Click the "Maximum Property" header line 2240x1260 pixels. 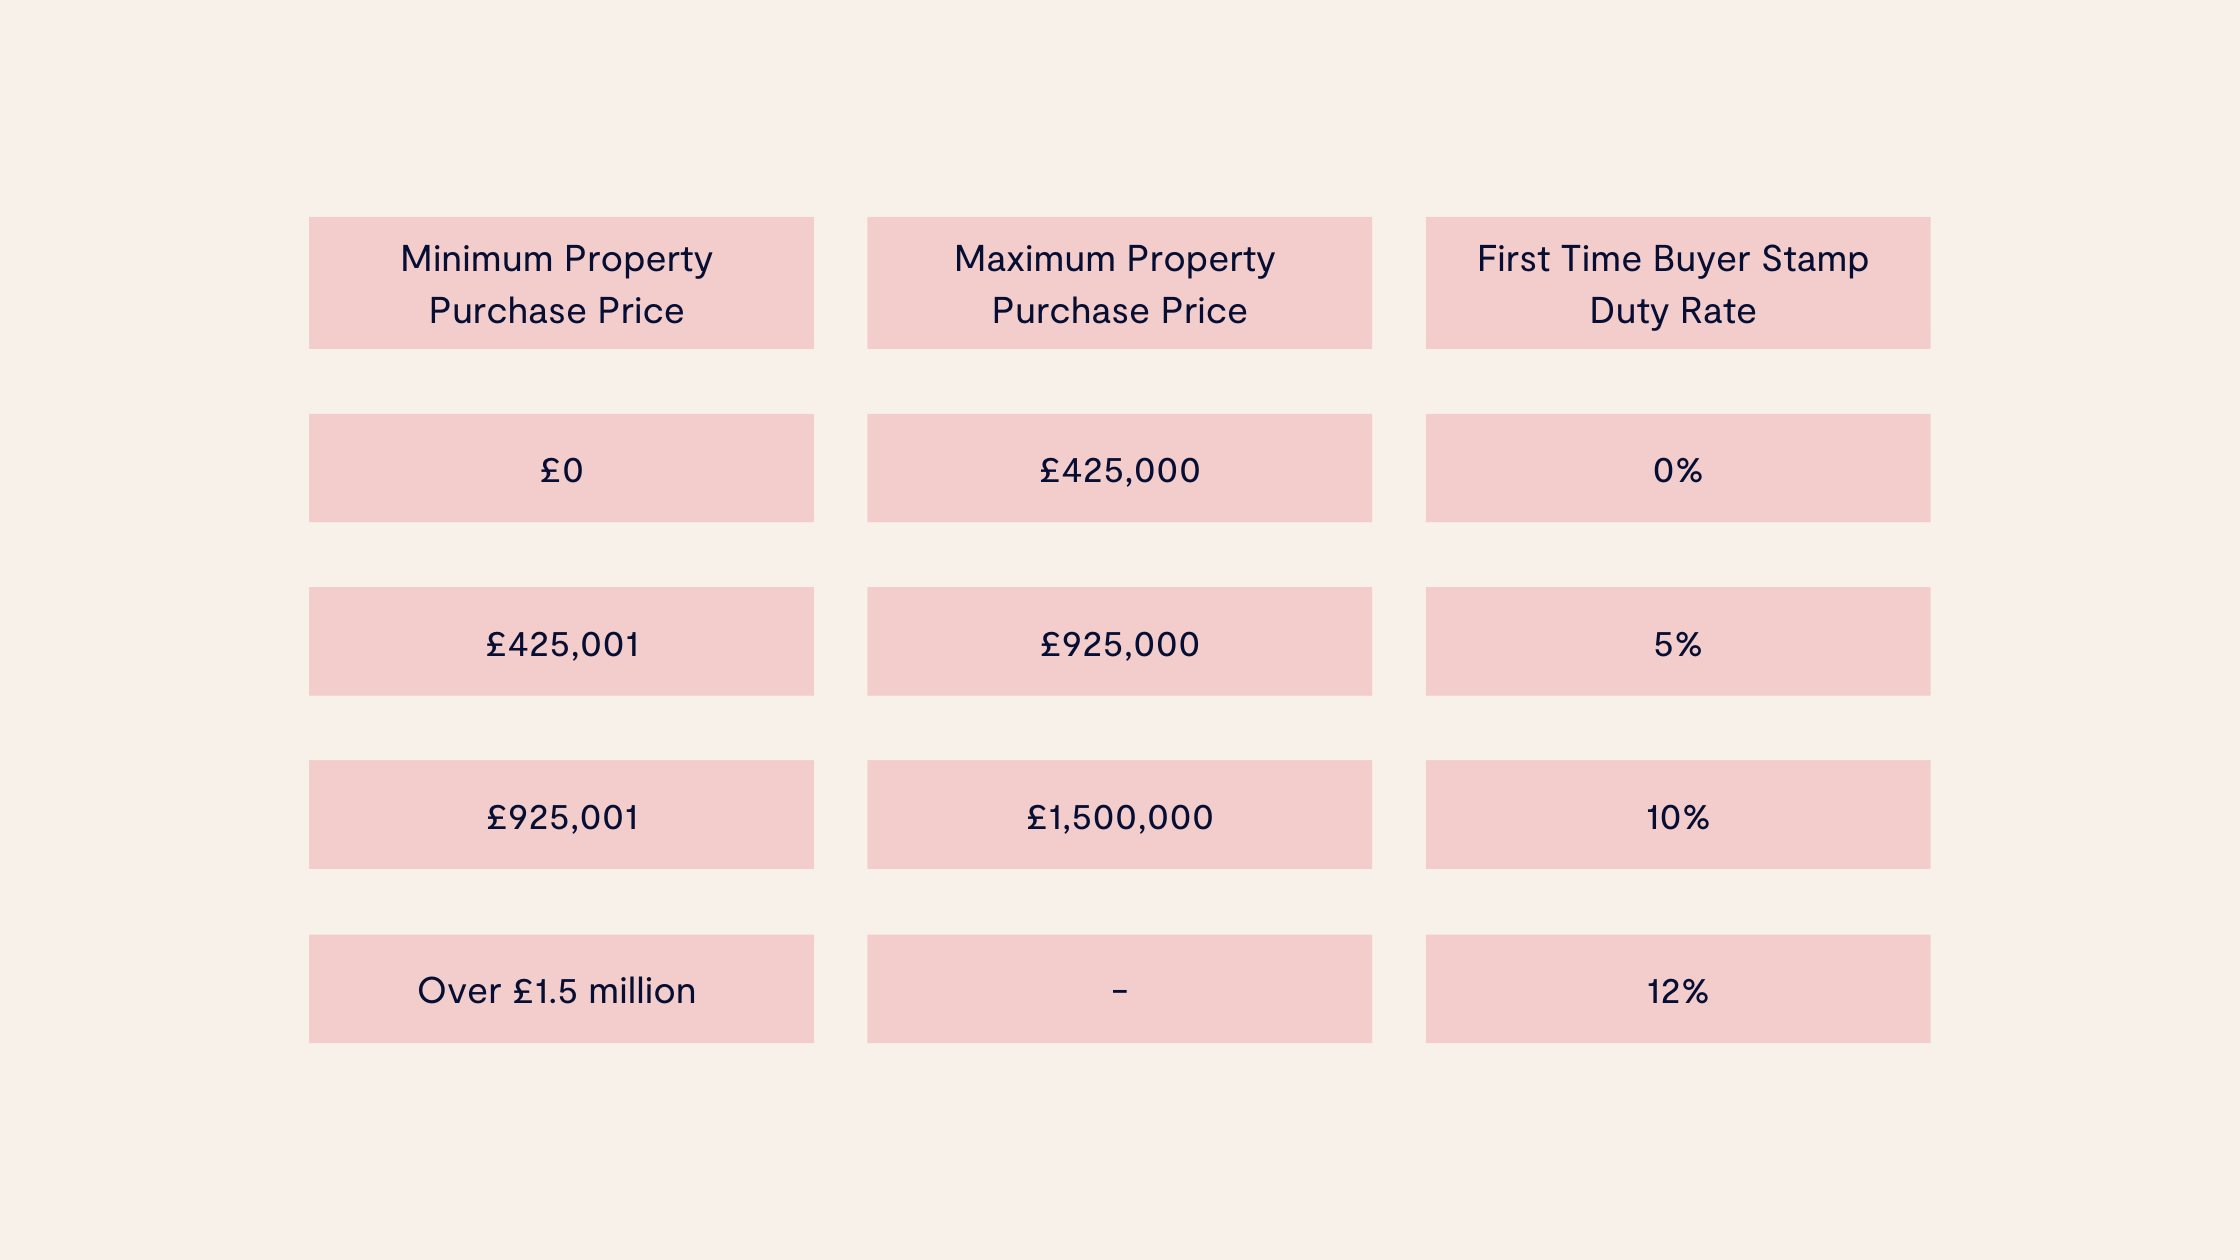(1114, 259)
